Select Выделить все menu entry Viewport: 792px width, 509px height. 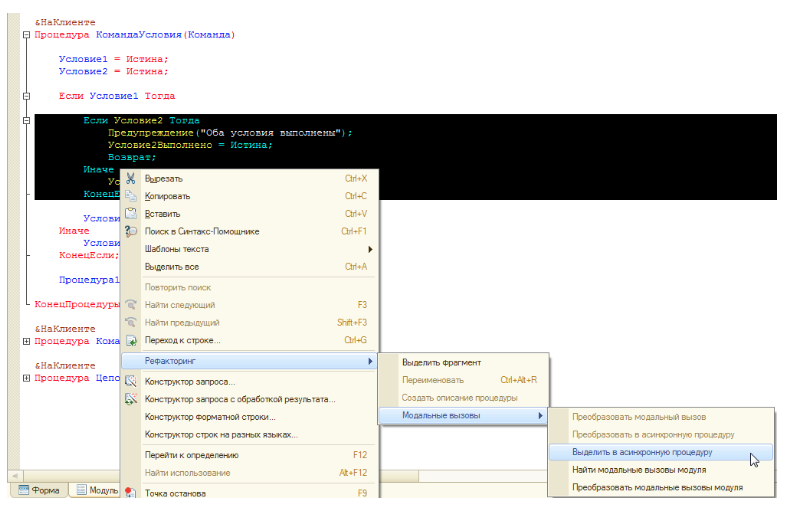click(x=172, y=267)
